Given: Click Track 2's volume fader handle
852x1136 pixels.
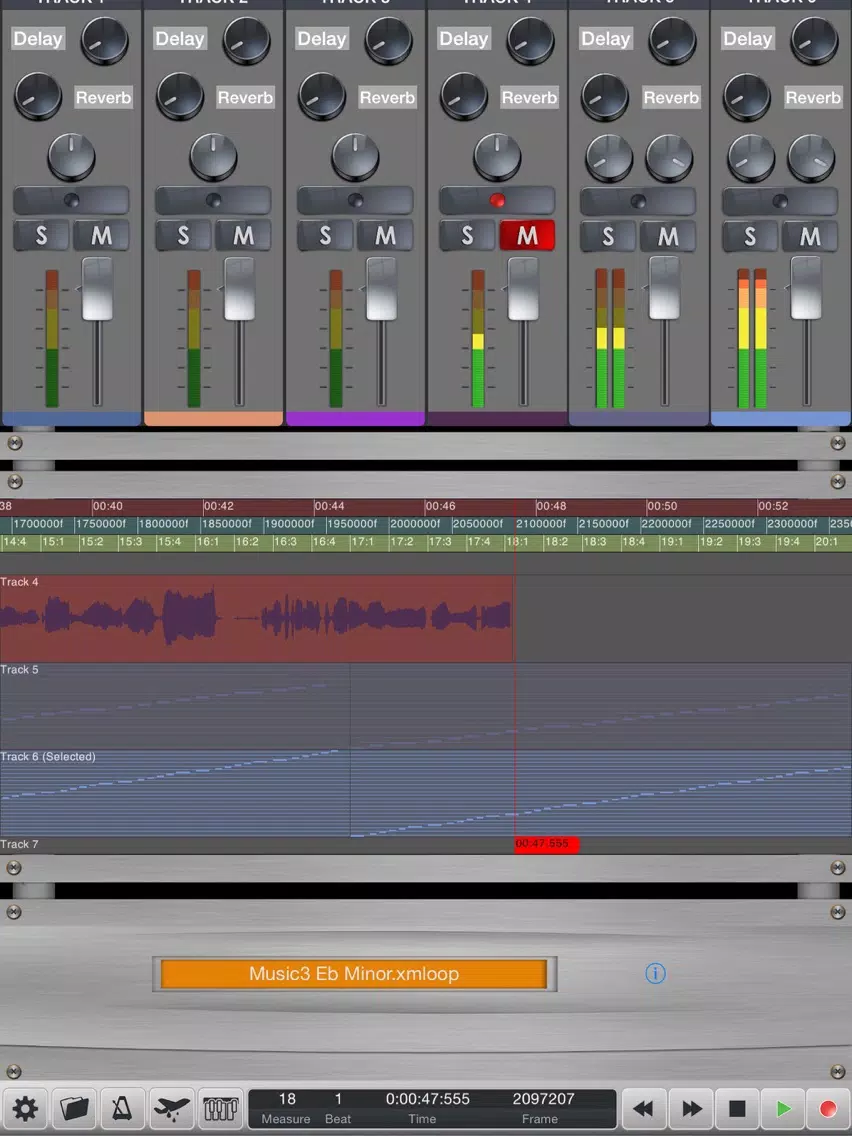Looking at the screenshot, I should click(x=239, y=288).
